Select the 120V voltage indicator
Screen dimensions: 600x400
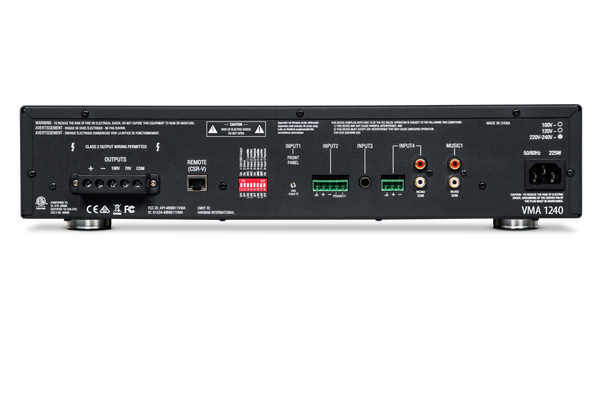point(560,130)
